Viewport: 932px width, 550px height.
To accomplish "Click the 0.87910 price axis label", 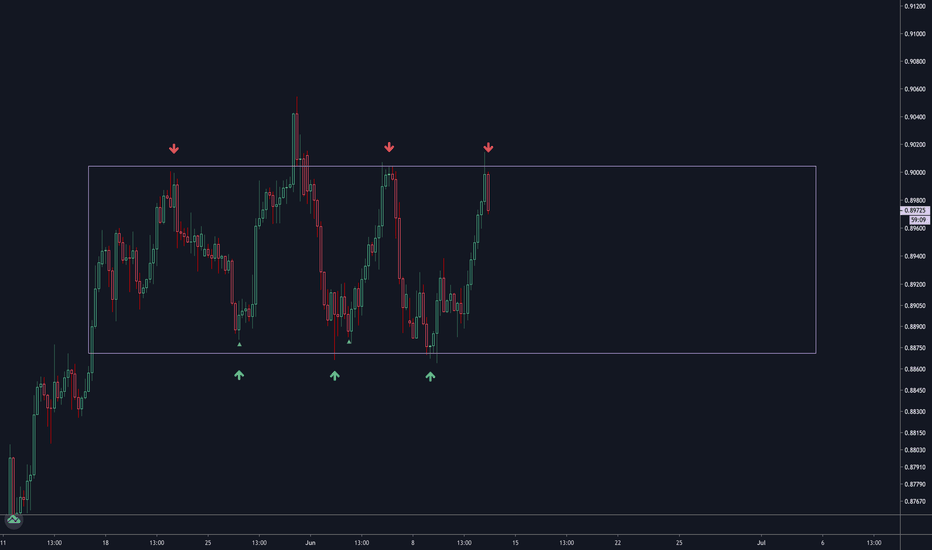I will [x=915, y=467].
